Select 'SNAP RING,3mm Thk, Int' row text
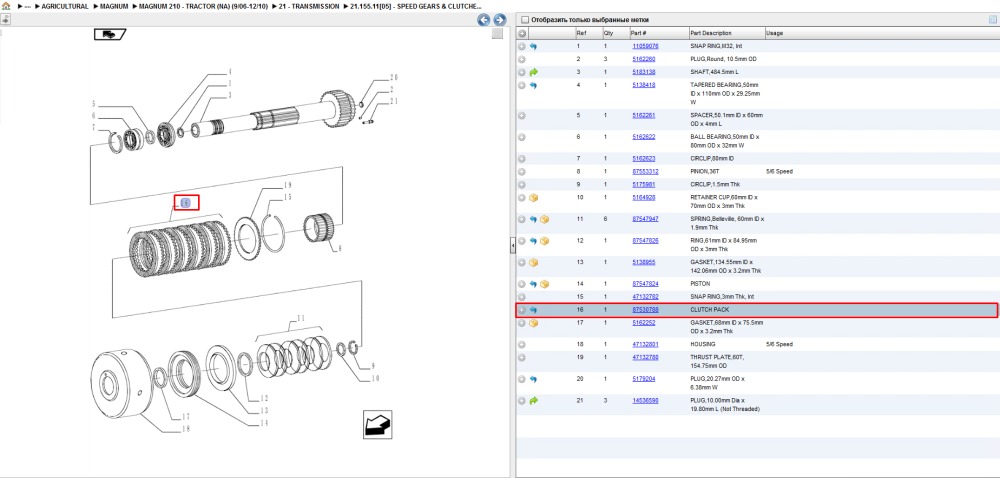 pyautogui.click(x=723, y=297)
